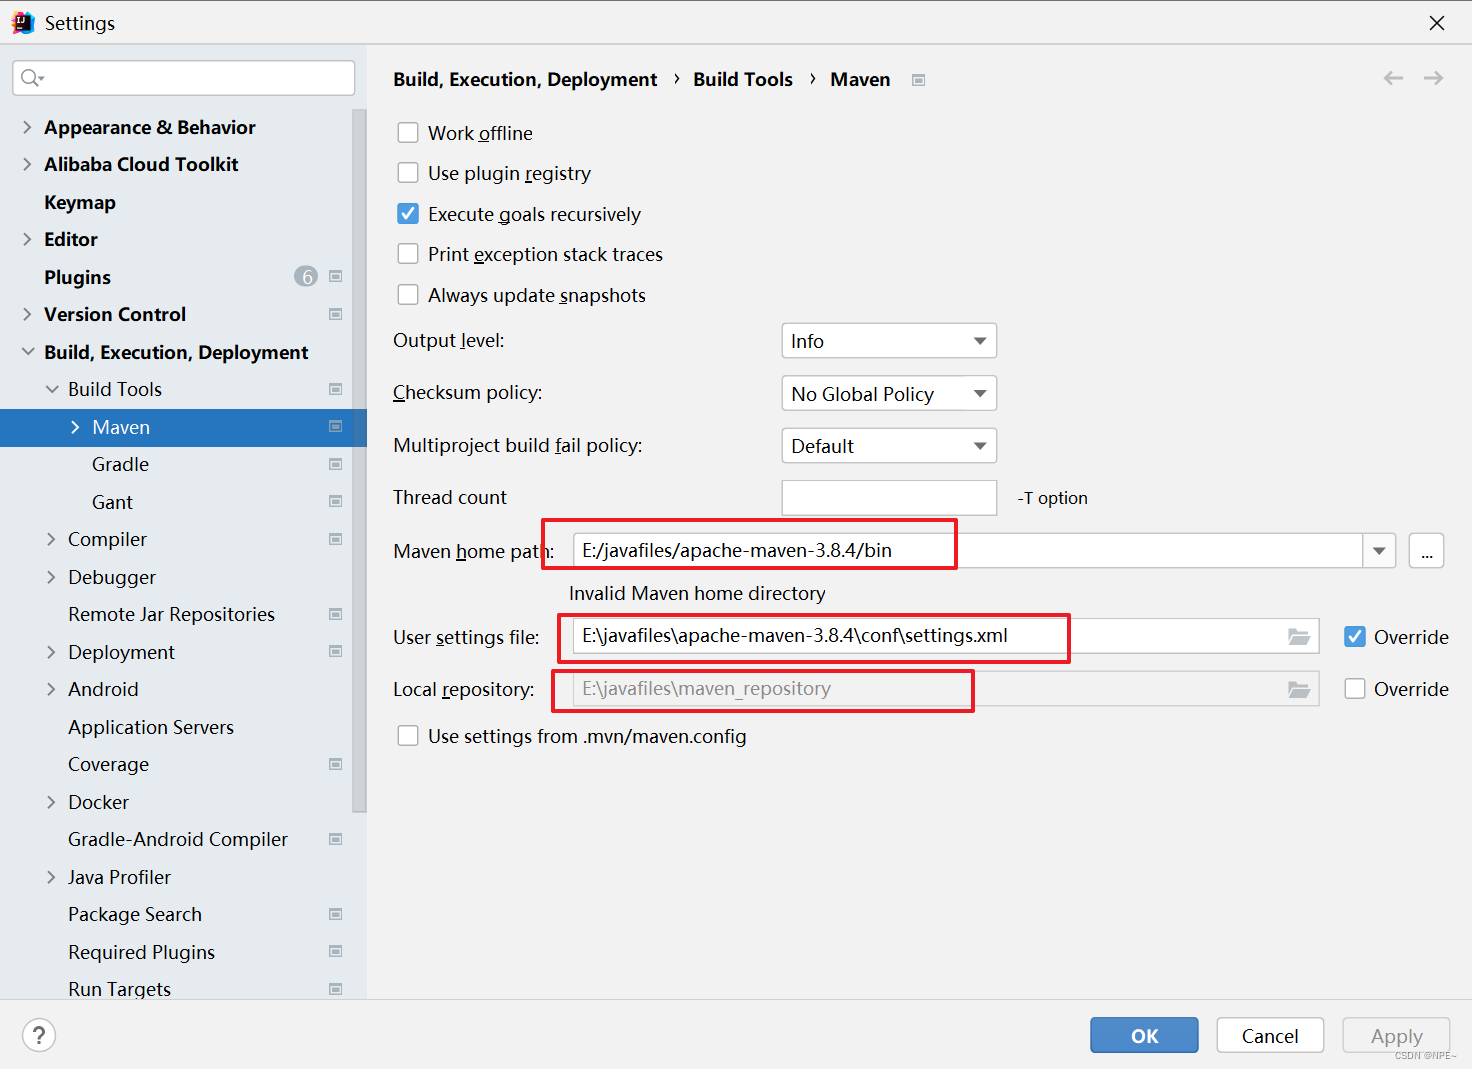Expand the Java Profiler node
Screen dimensions: 1472x1069
(51, 877)
